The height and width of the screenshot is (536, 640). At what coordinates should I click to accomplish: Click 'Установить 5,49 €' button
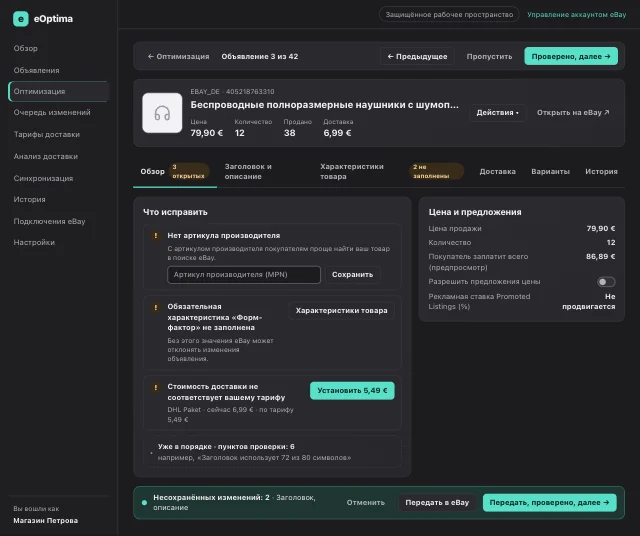click(x=352, y=391)
